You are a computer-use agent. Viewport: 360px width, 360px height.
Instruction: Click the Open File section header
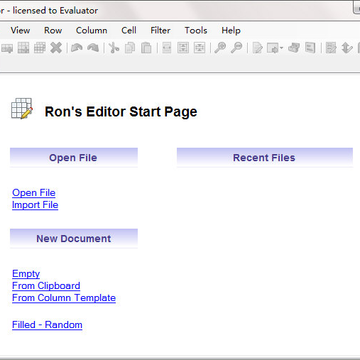74,157
